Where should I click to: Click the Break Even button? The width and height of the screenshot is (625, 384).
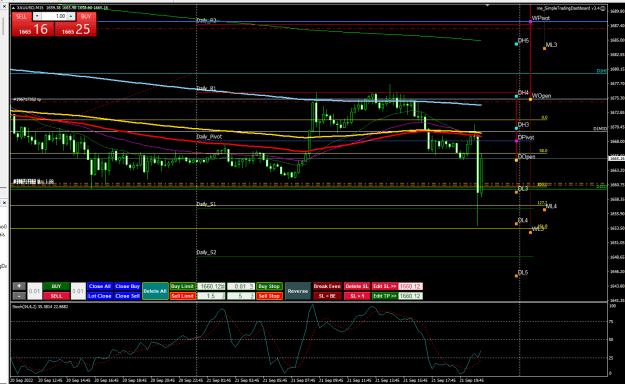pos(327,286)
